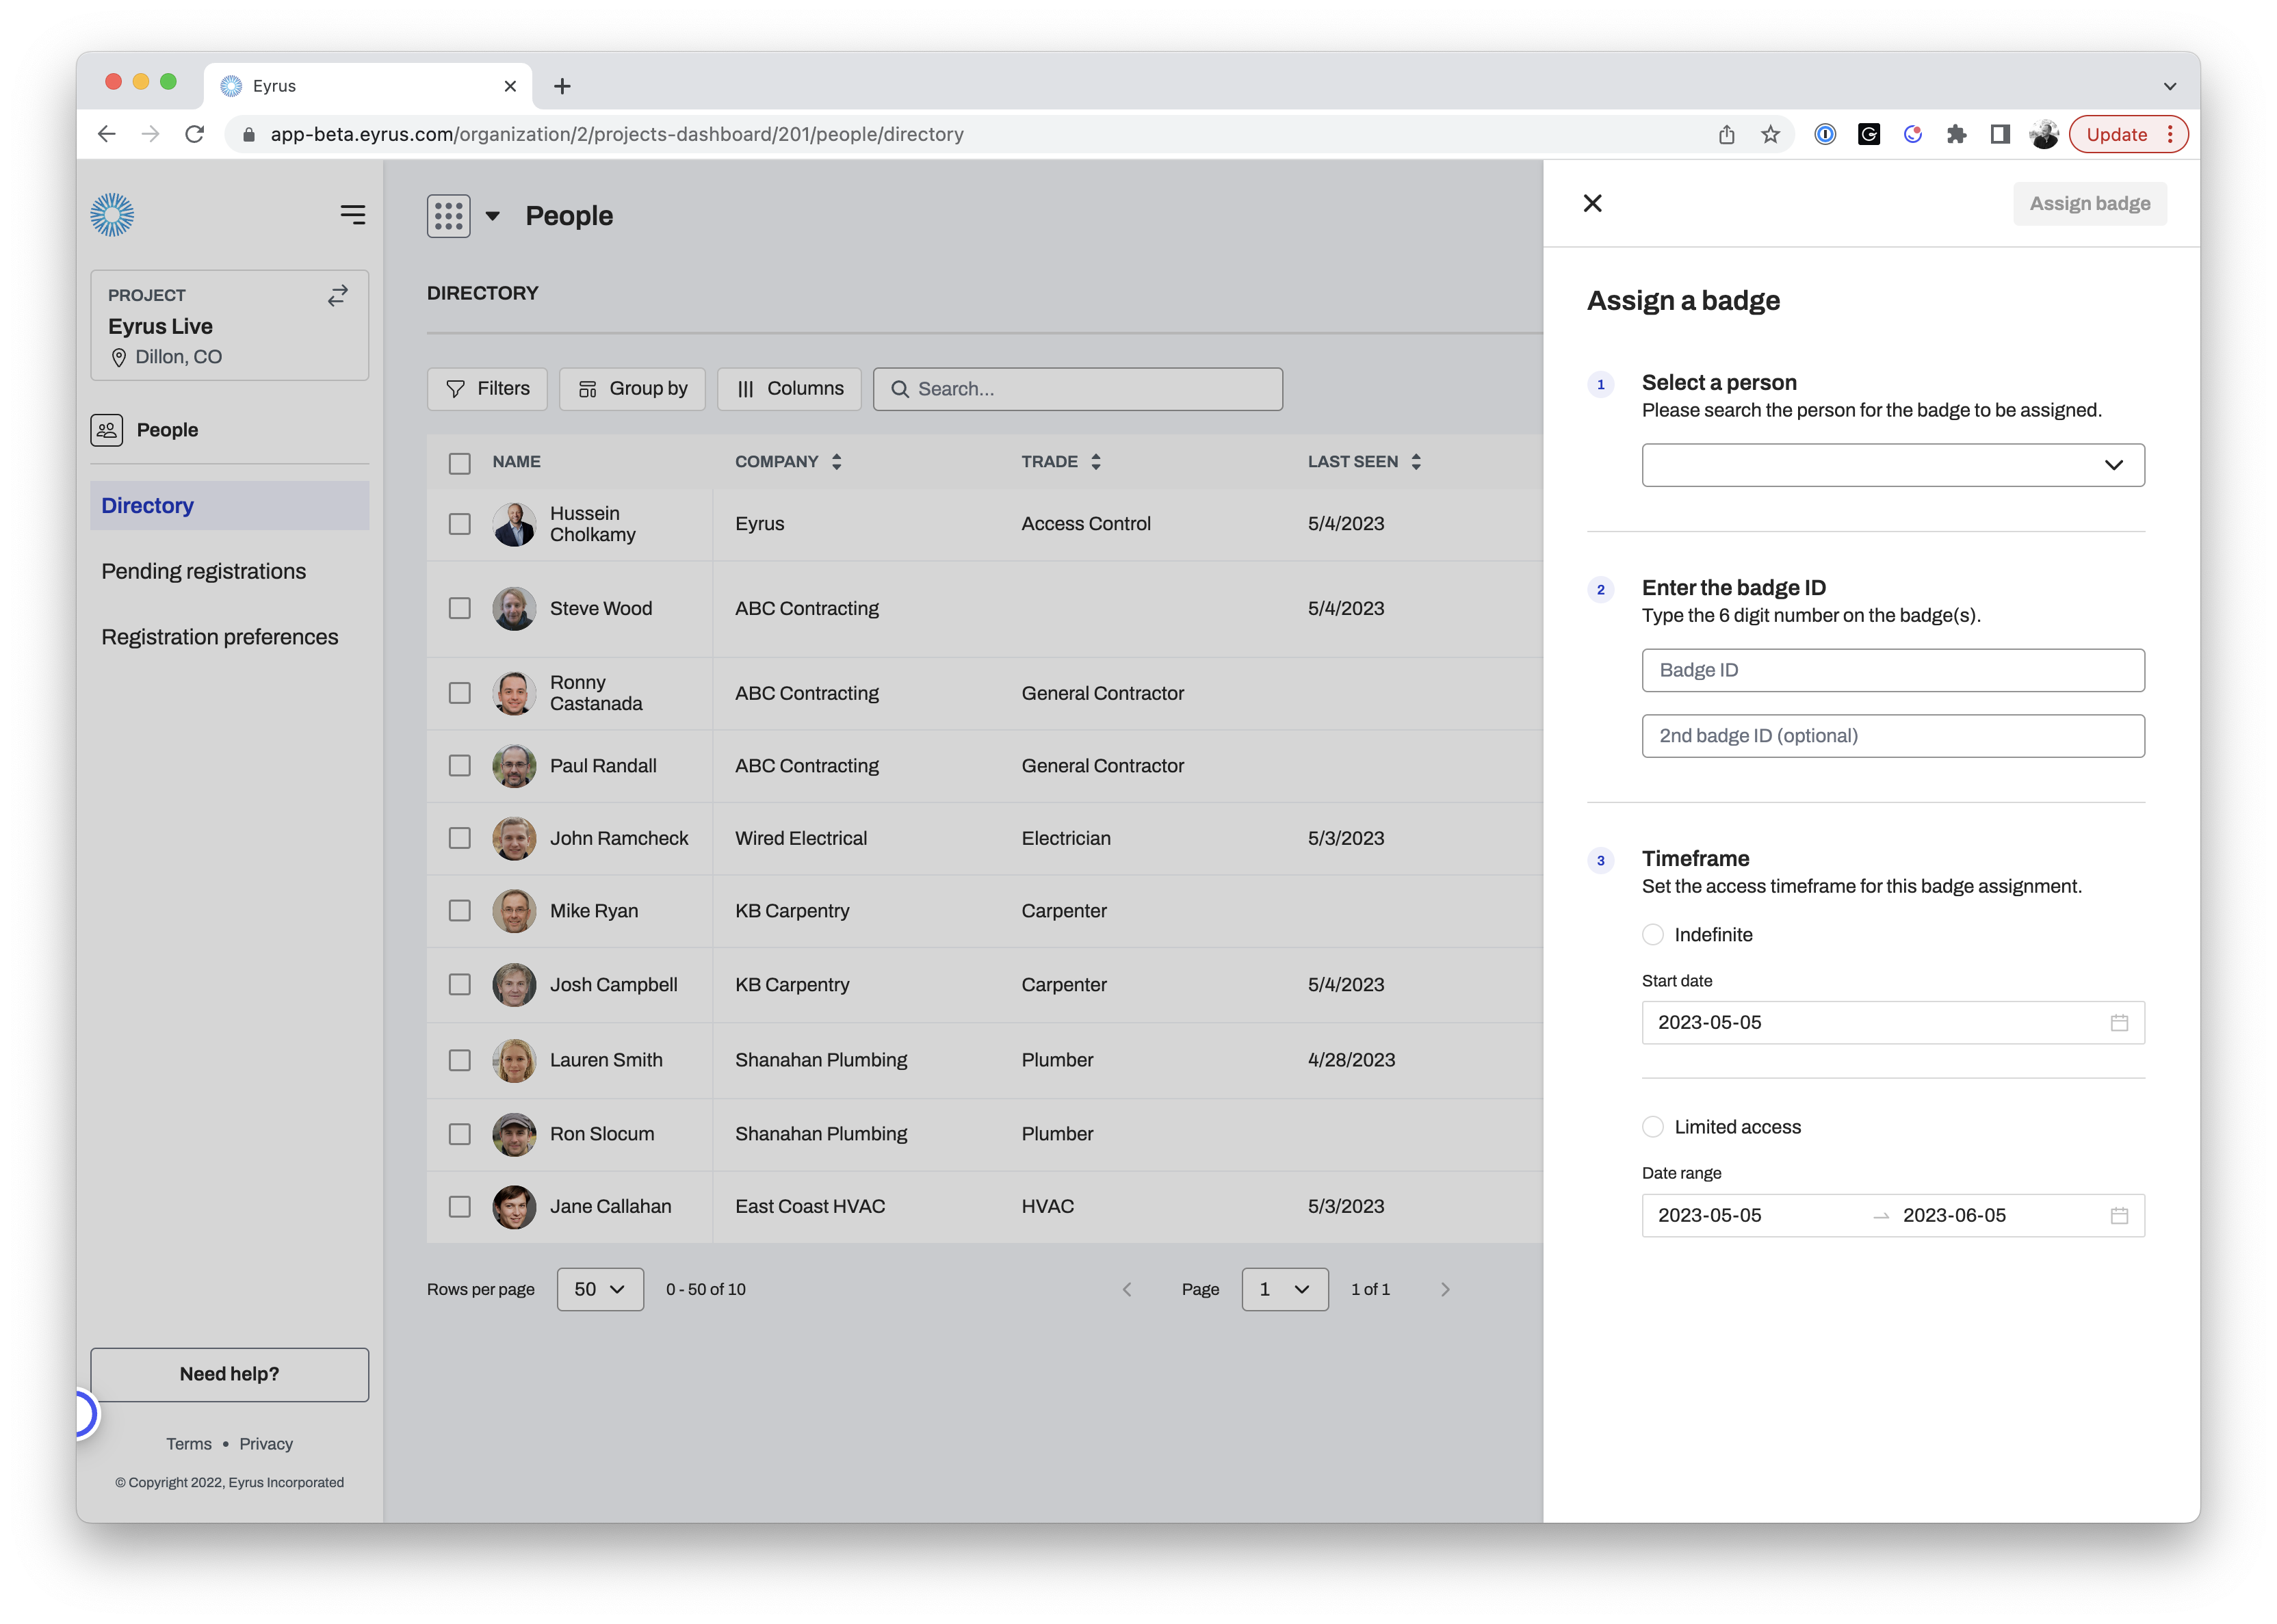Open the Rows per page 50 dropdown
Screen dimensions: 2277x1624
click(x=600, y=1290)
